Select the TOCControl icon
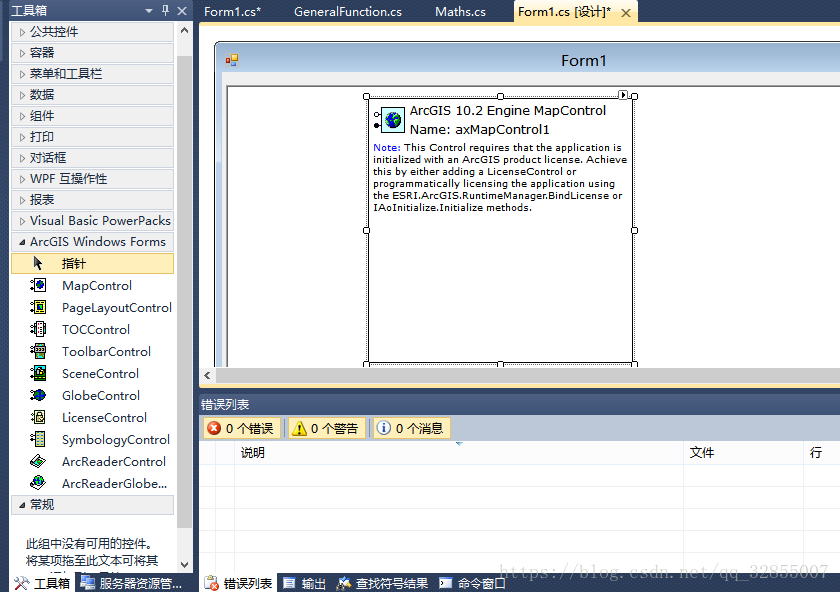Screen dimensions: 840x592 click(x=39, y=329)
